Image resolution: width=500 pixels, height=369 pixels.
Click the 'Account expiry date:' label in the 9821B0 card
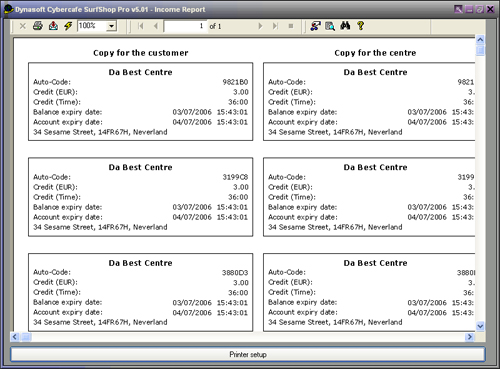[68, 122]
